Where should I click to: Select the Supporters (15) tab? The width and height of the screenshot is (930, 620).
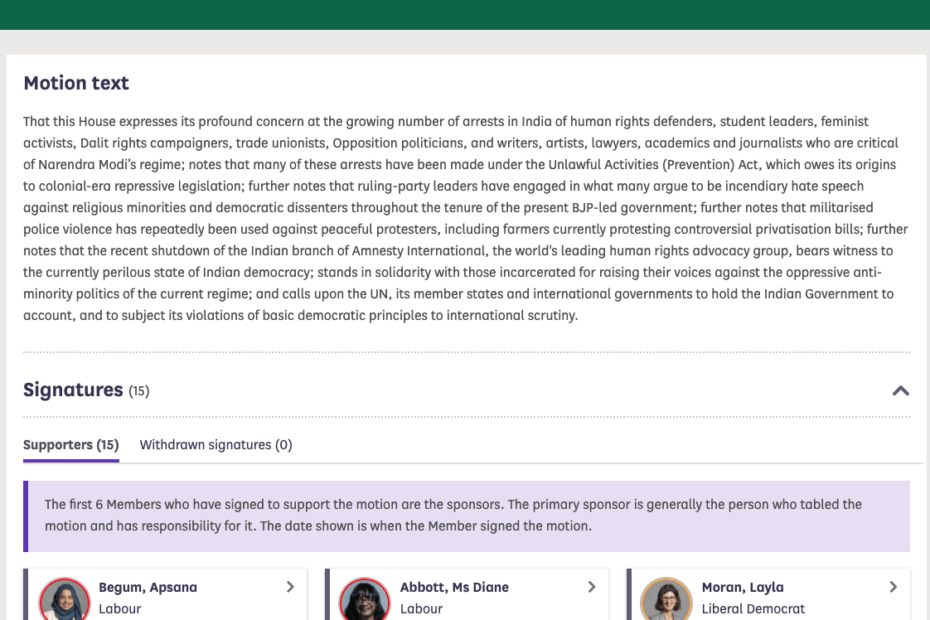point(71,445)
